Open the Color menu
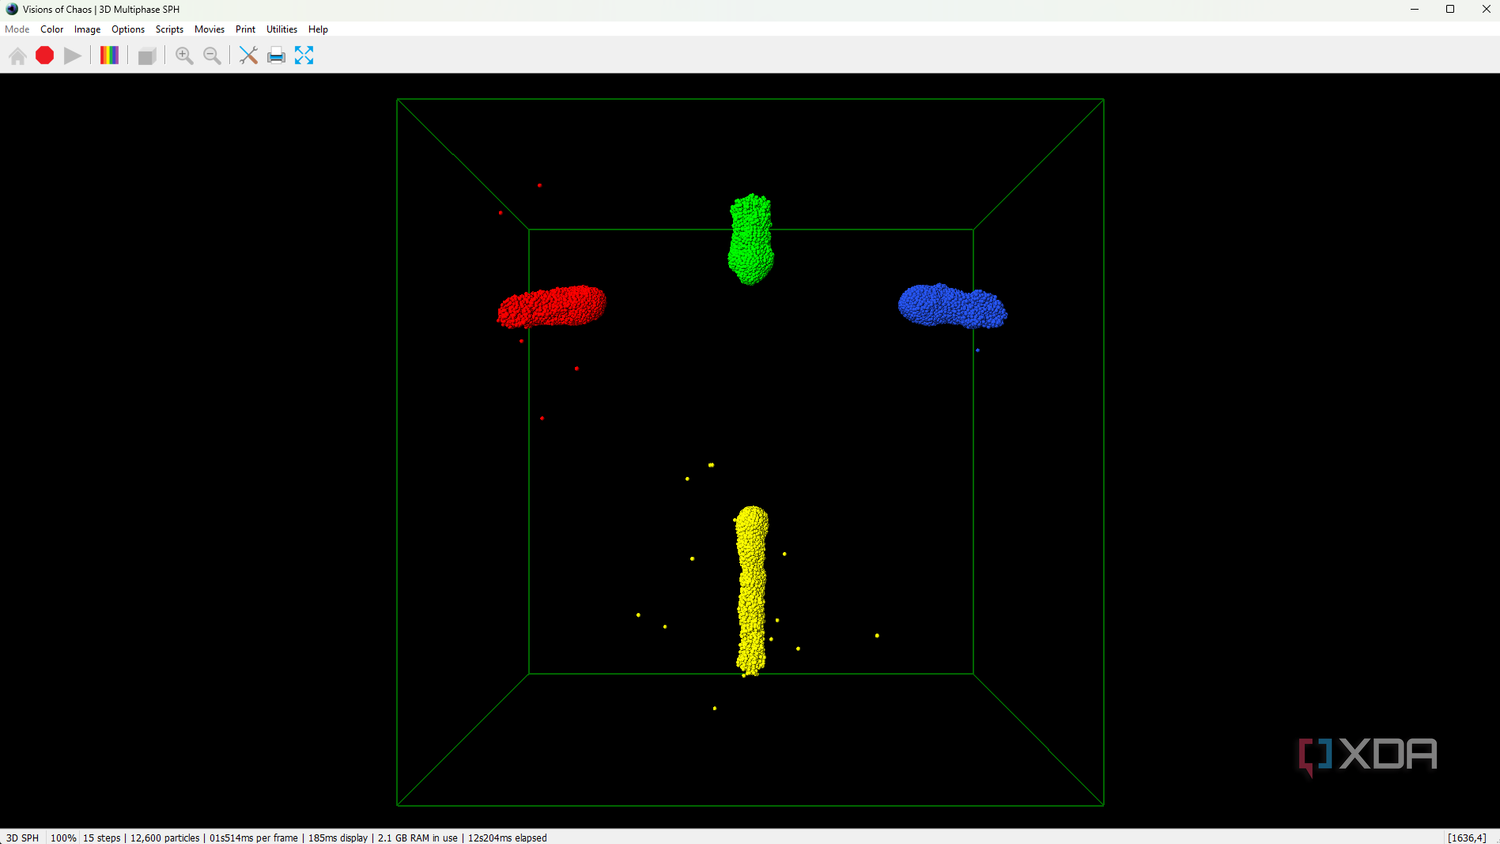This screenshot has width=1500, height=844. 52,30
